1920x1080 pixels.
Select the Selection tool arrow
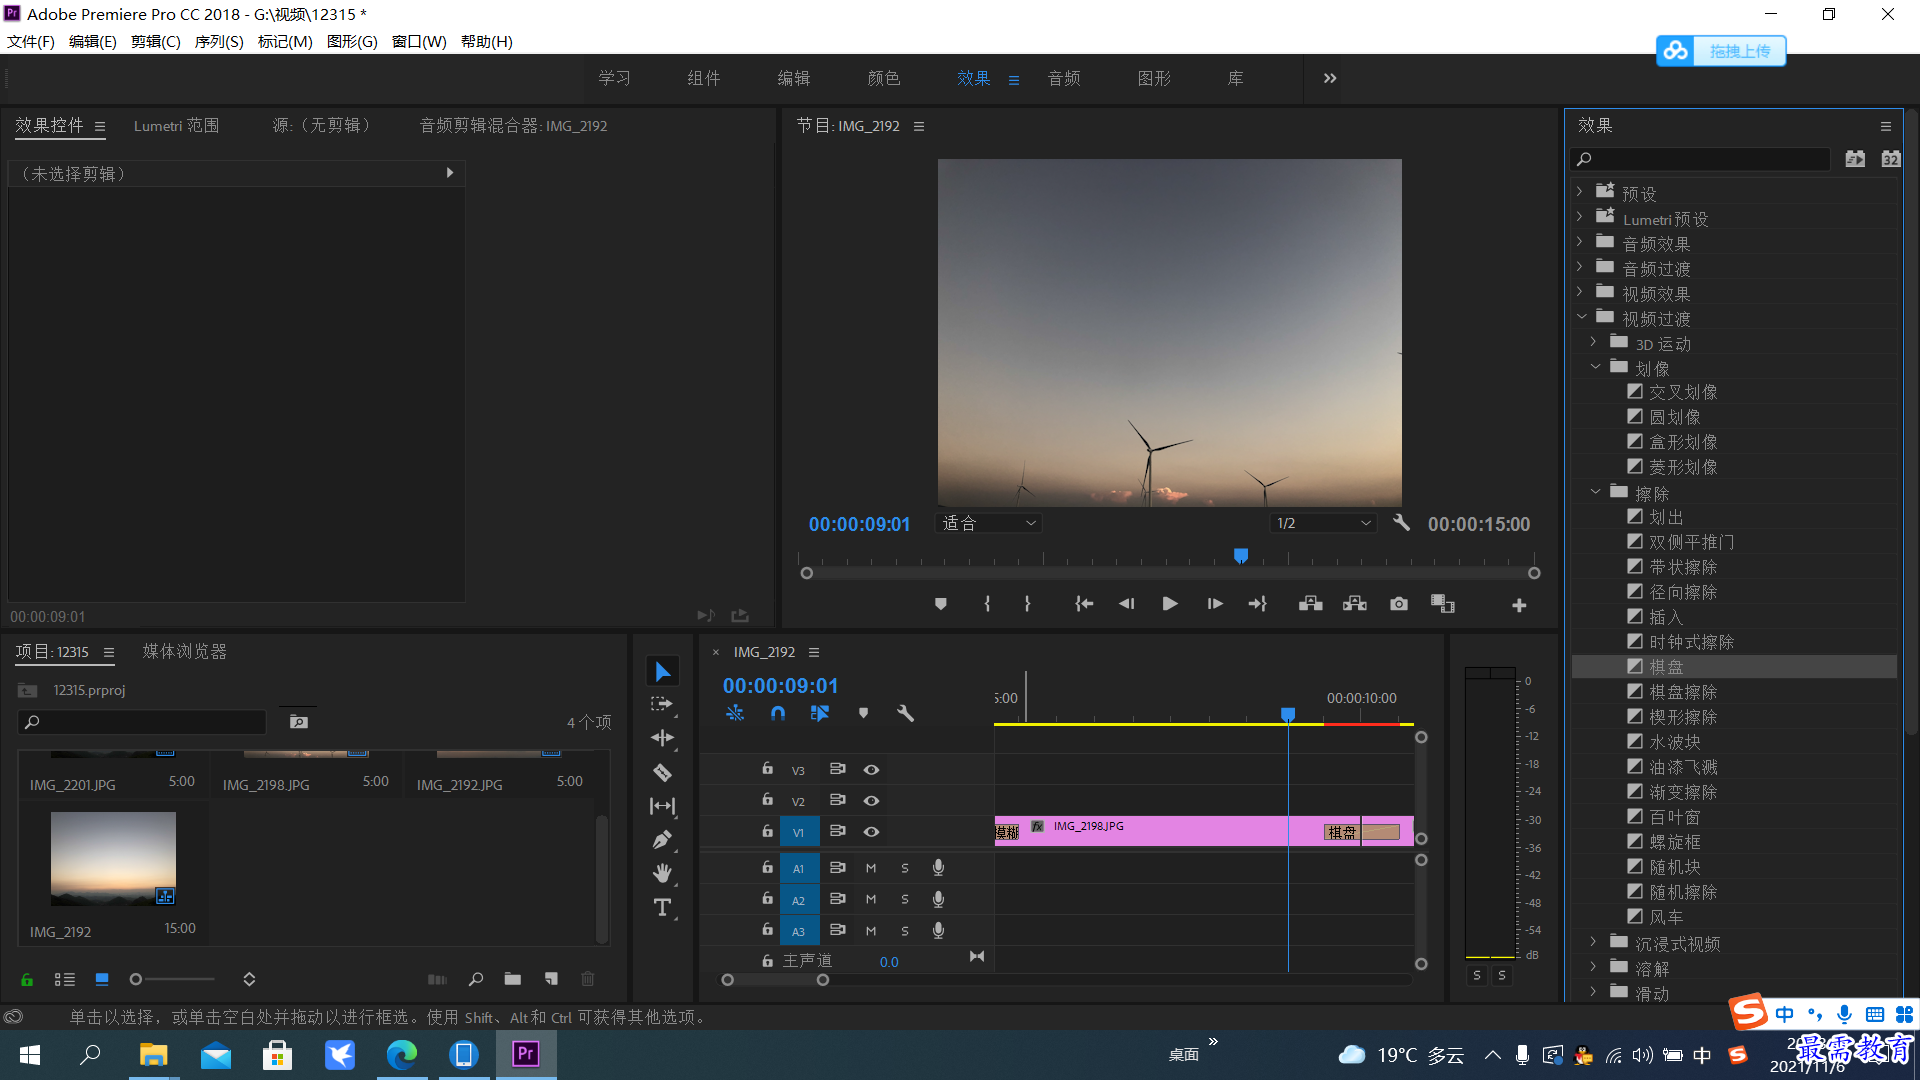(x=662, y=671)
